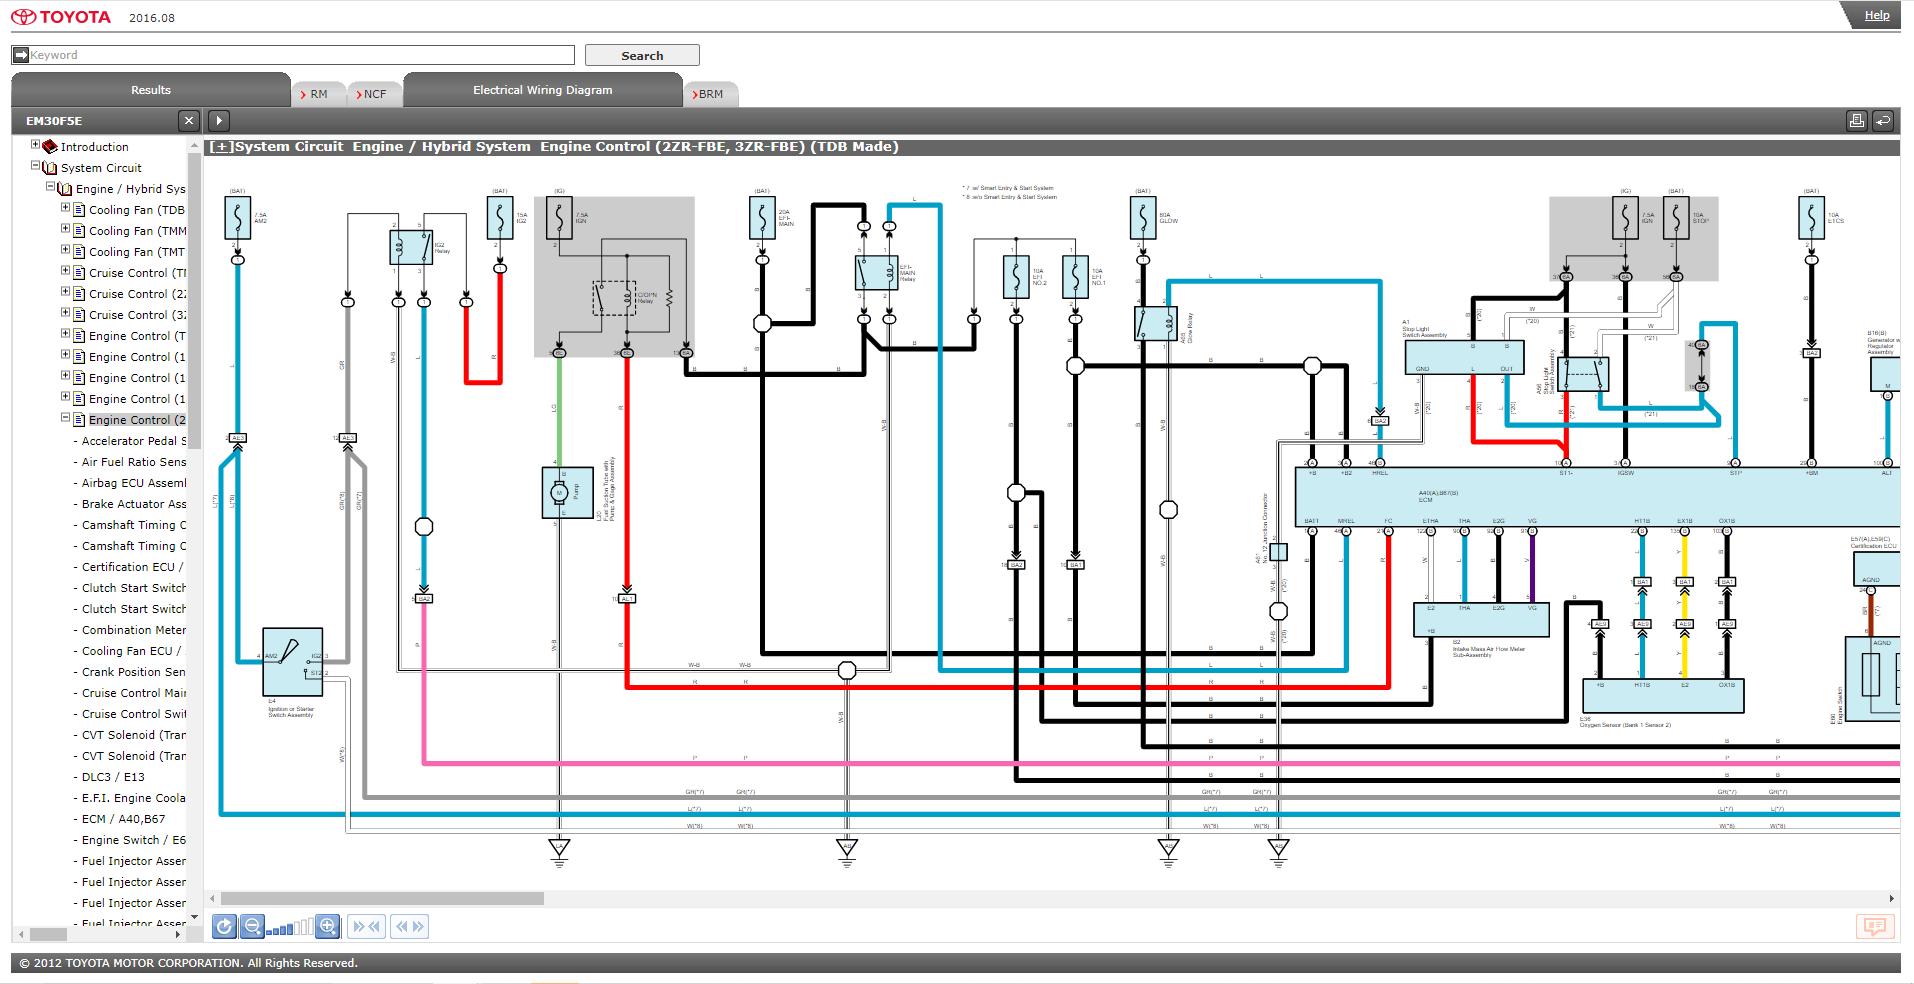This screenshot has width=1914, height=984.
Task: Click the diagram scroll-right arrow
Action: click(1891, 898)
